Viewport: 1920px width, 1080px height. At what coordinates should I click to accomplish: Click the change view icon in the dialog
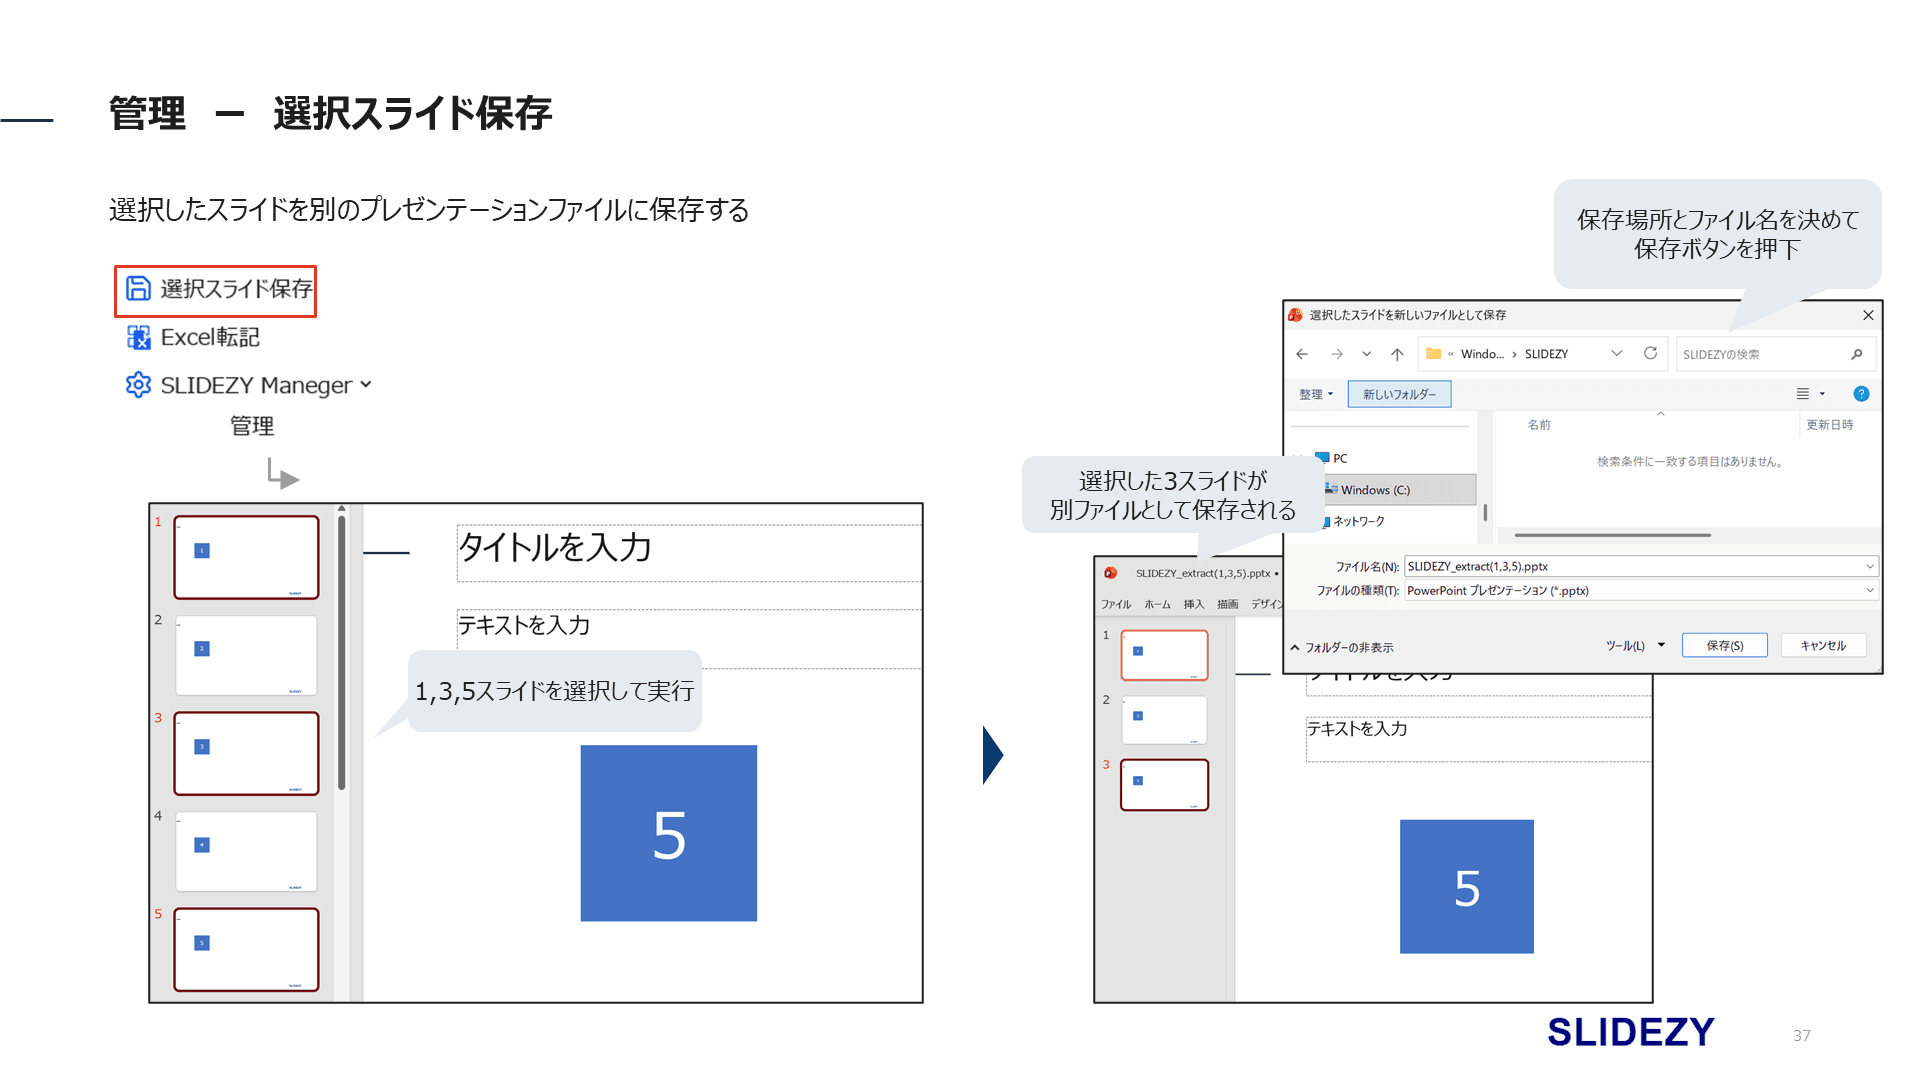click(x=1805, y=393)
